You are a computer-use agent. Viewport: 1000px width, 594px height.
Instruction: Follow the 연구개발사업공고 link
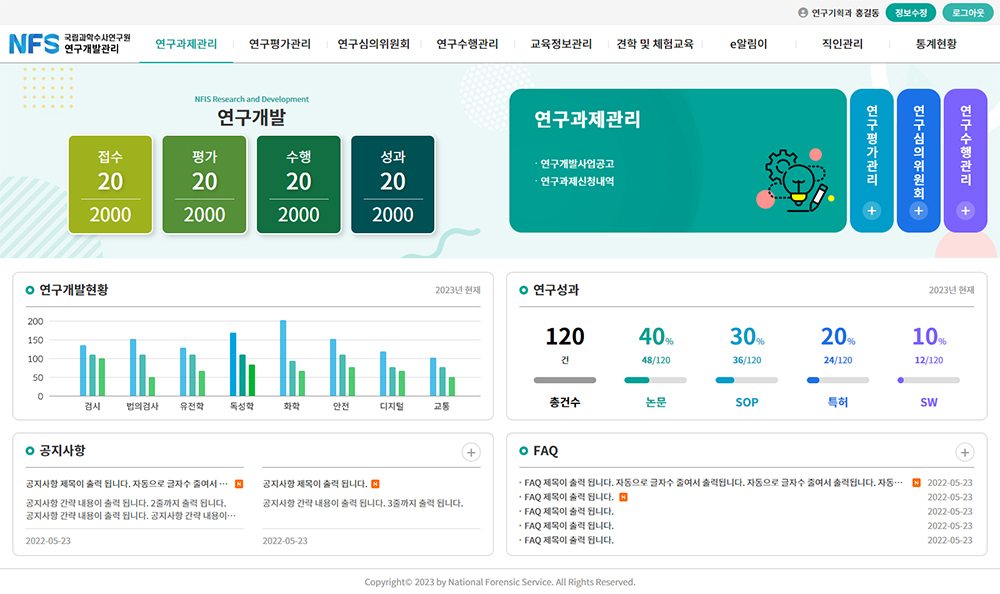click(577, 164)
